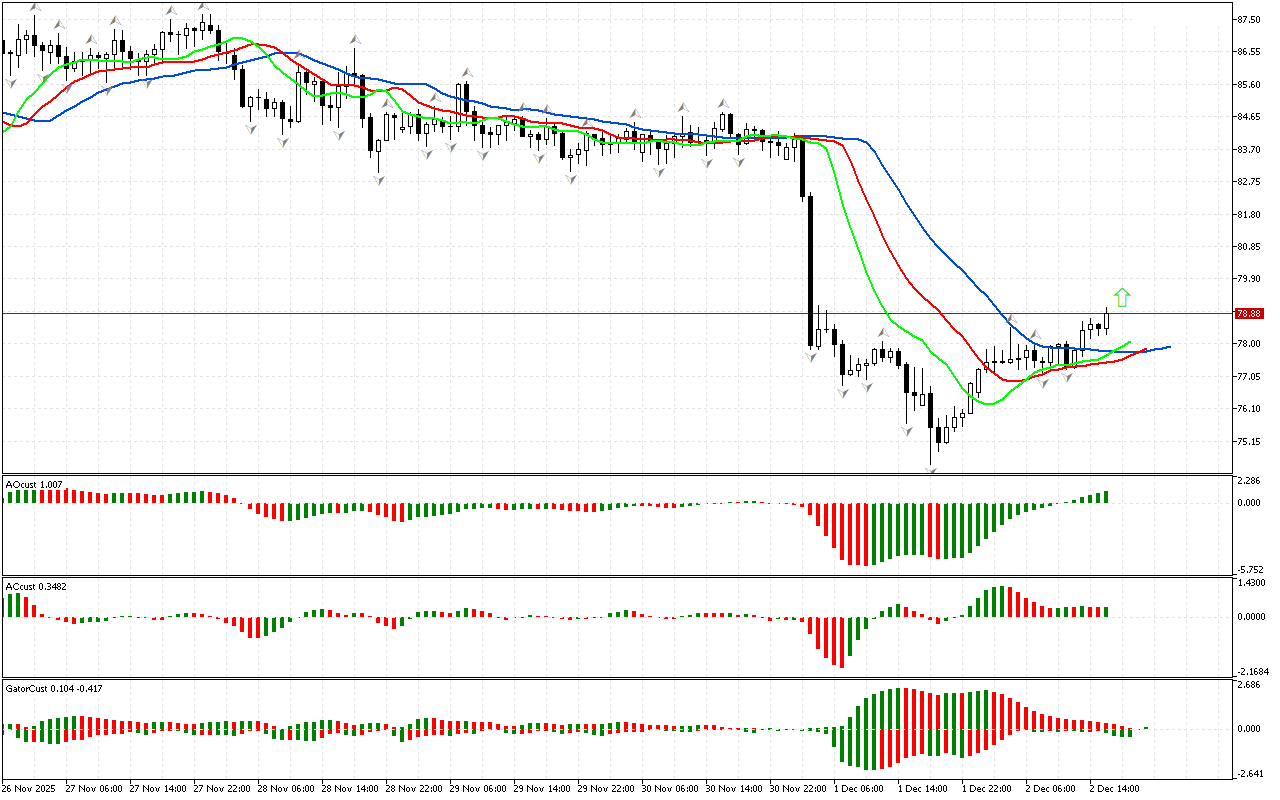Screen dimensions: 1280x800
Task: Click the latest white candle under the green arrow
Action: [x=1107, y=320]
